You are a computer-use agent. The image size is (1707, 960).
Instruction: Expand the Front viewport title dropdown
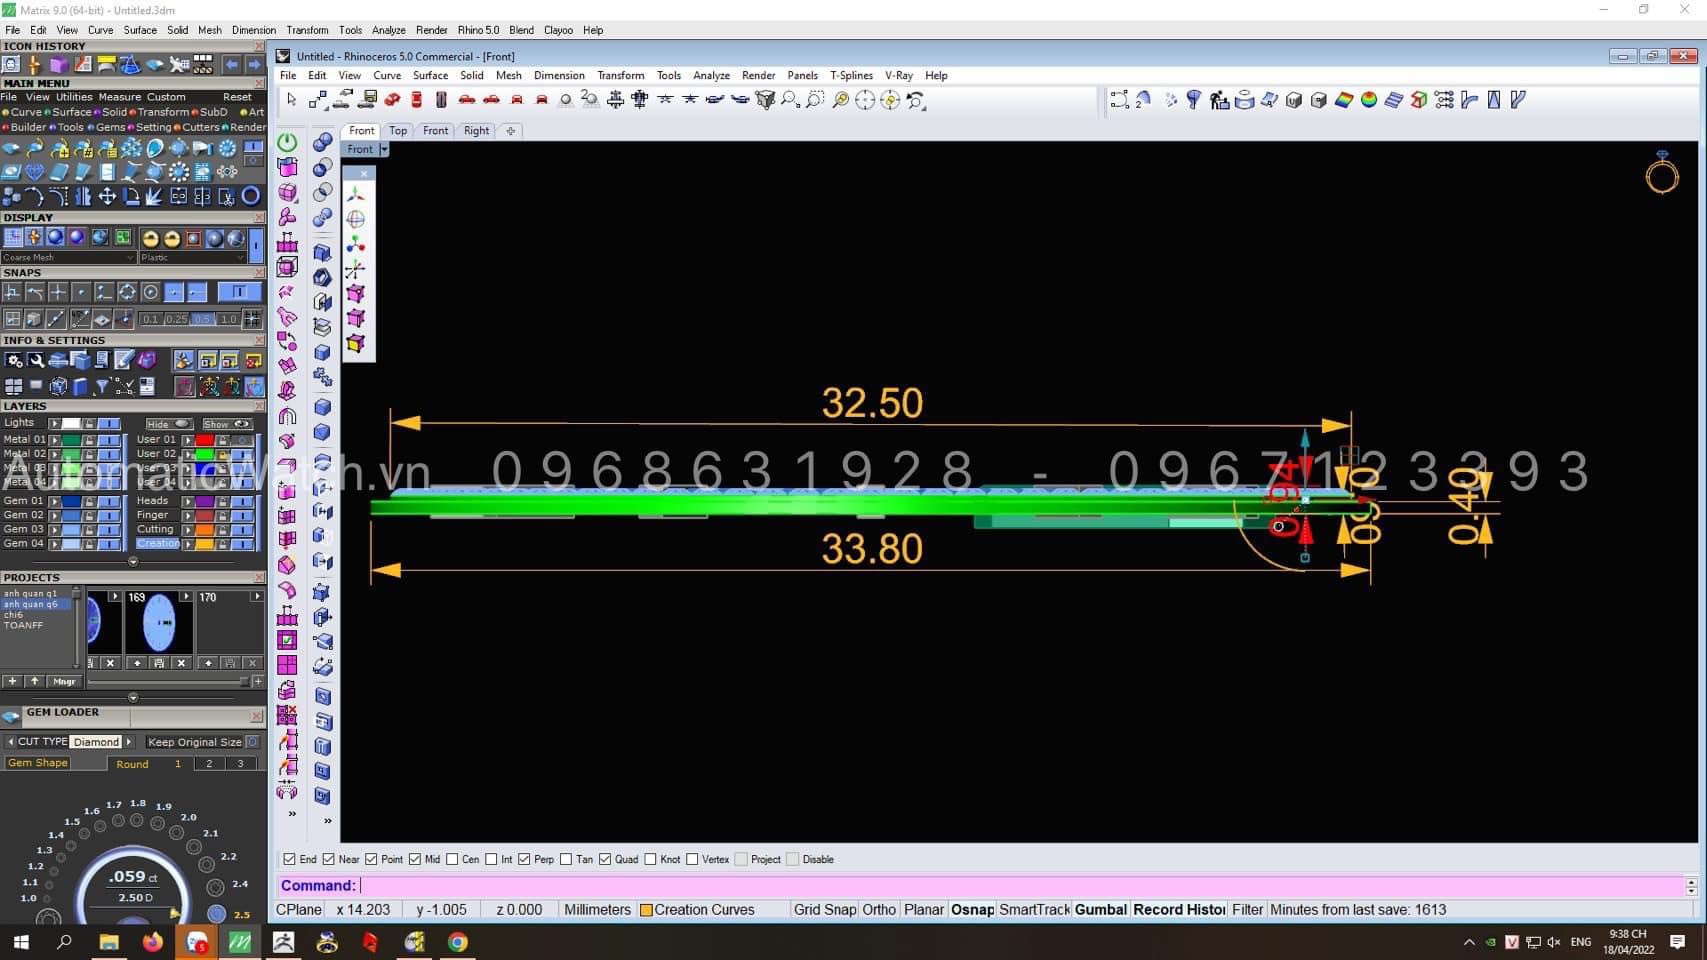tap(383, 149)
